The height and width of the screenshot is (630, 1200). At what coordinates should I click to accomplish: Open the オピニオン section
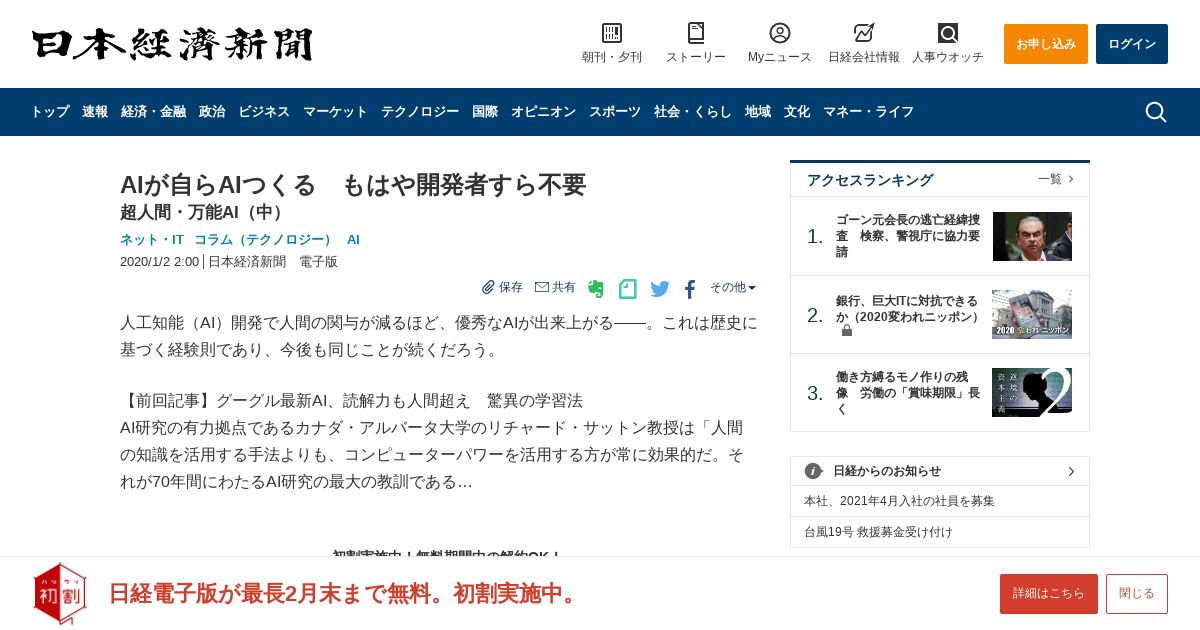pyautogui.click(x=543, y=112)
